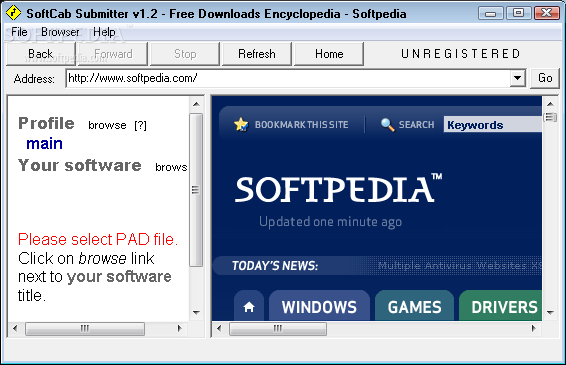Click browse link next to Your software
Screen dimensions: 566x365
171,167
